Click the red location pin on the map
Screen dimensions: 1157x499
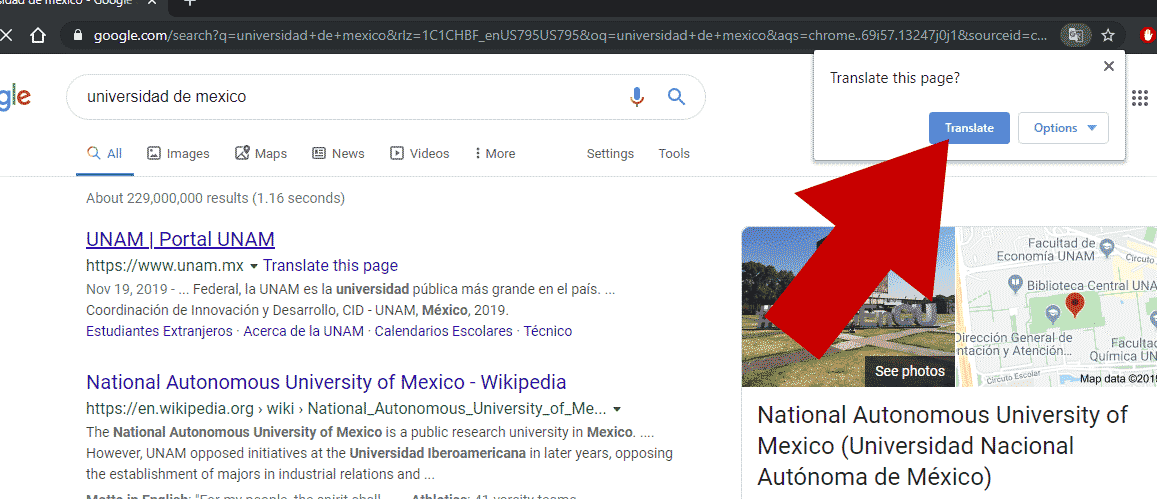1076,305
